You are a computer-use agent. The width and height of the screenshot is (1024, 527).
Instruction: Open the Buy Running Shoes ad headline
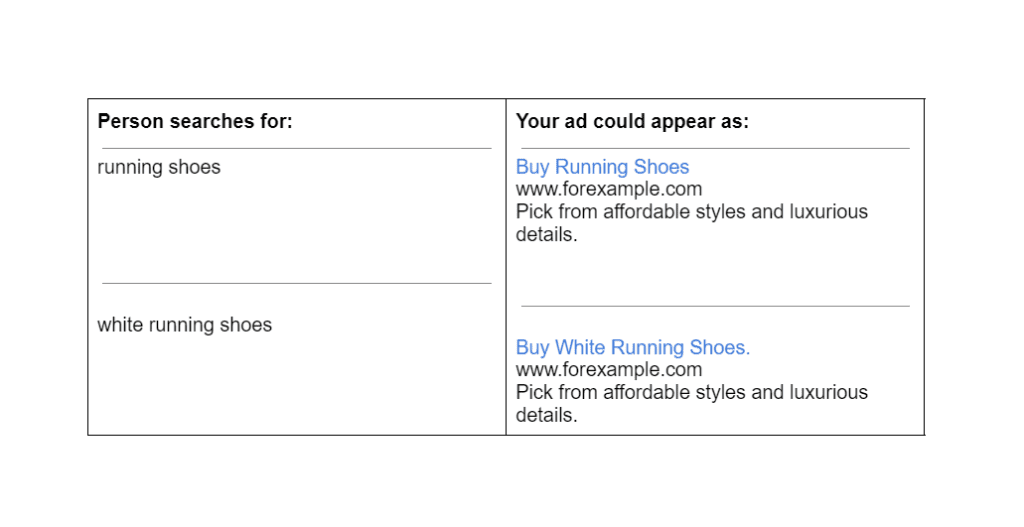[602, 167]
